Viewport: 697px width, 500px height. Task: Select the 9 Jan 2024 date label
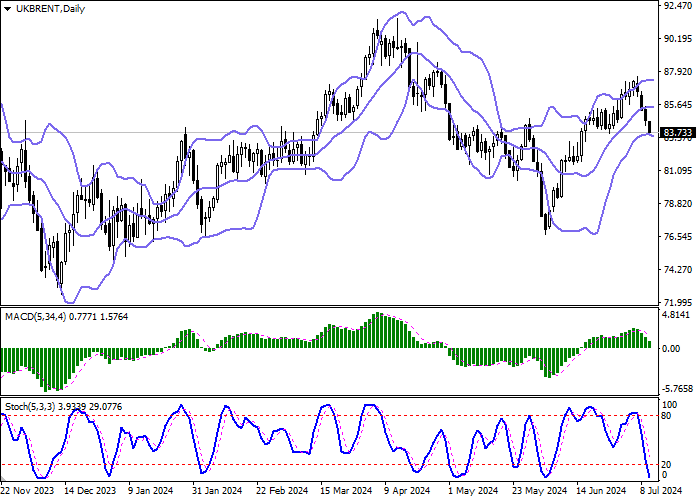[151, 491]
